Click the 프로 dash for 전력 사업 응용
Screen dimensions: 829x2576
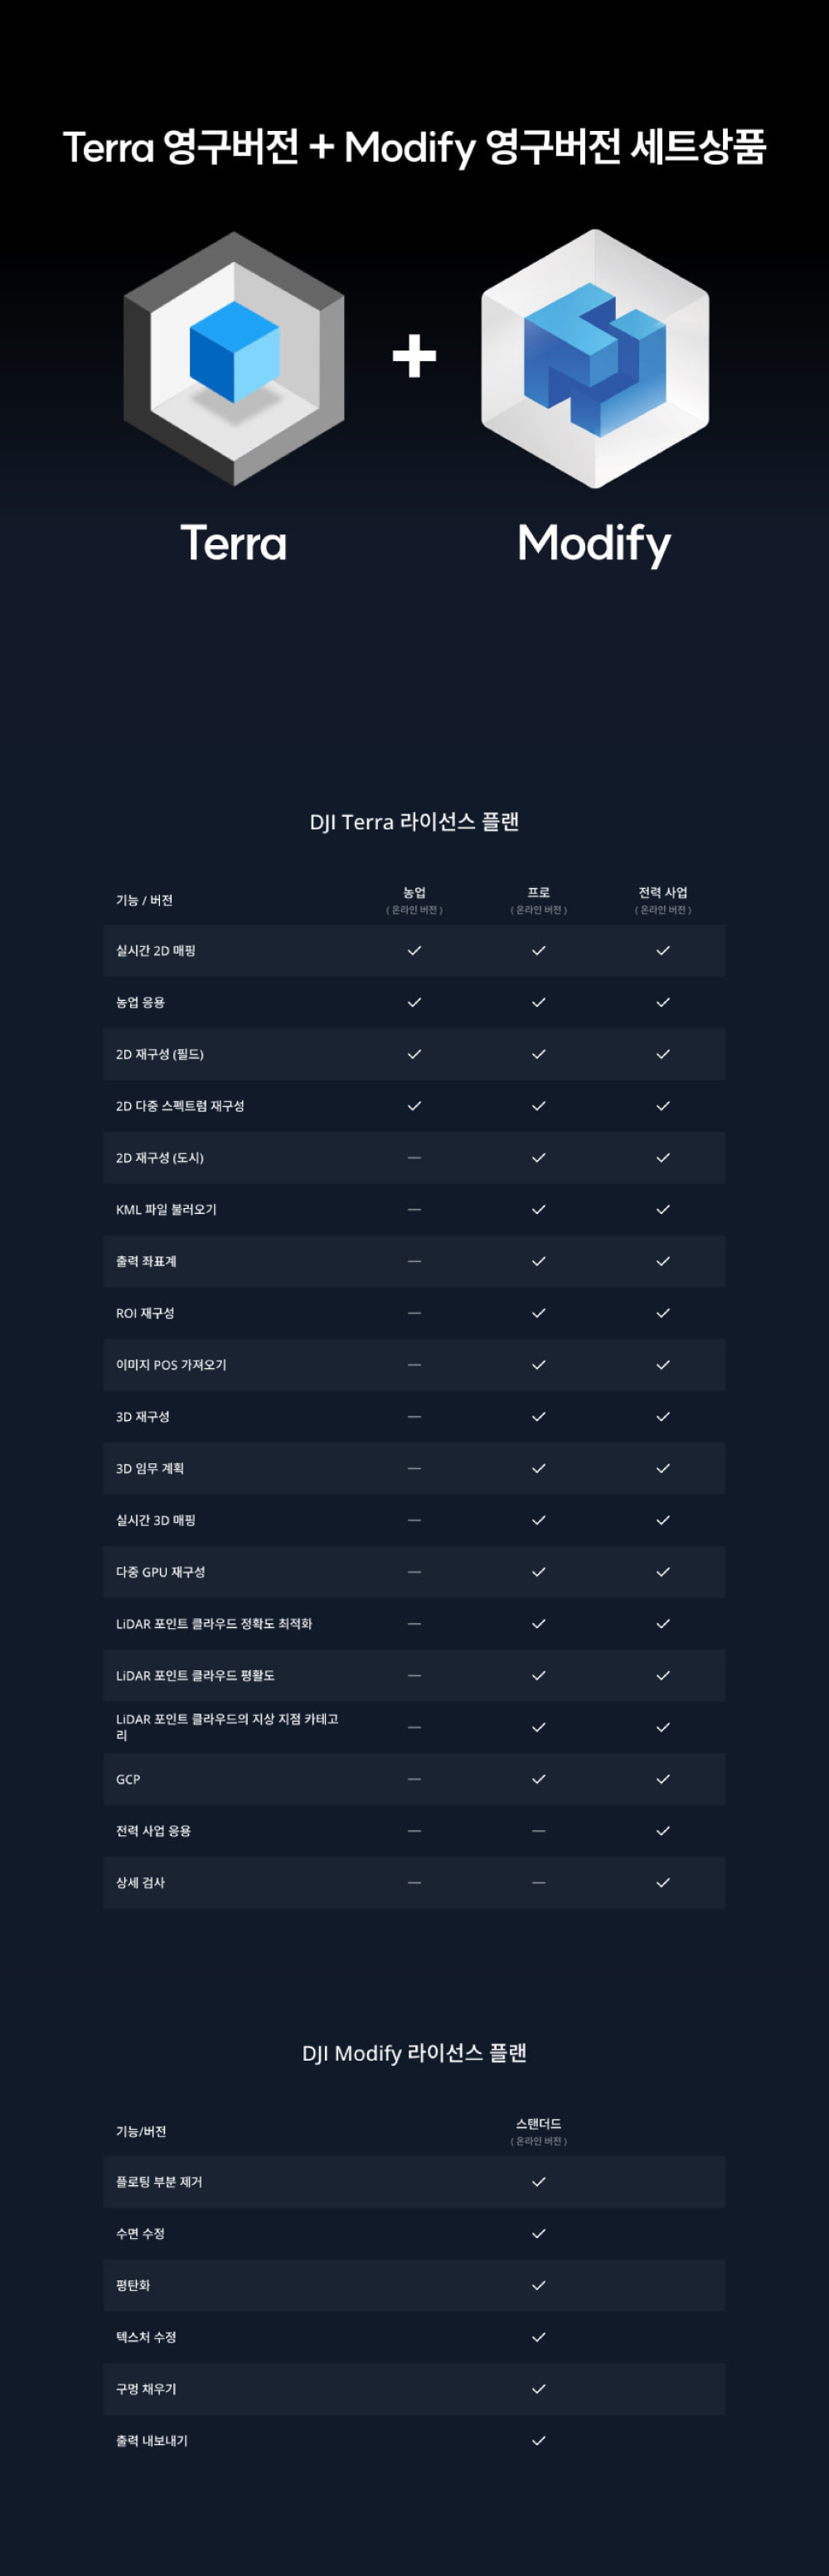(538, 1830)
